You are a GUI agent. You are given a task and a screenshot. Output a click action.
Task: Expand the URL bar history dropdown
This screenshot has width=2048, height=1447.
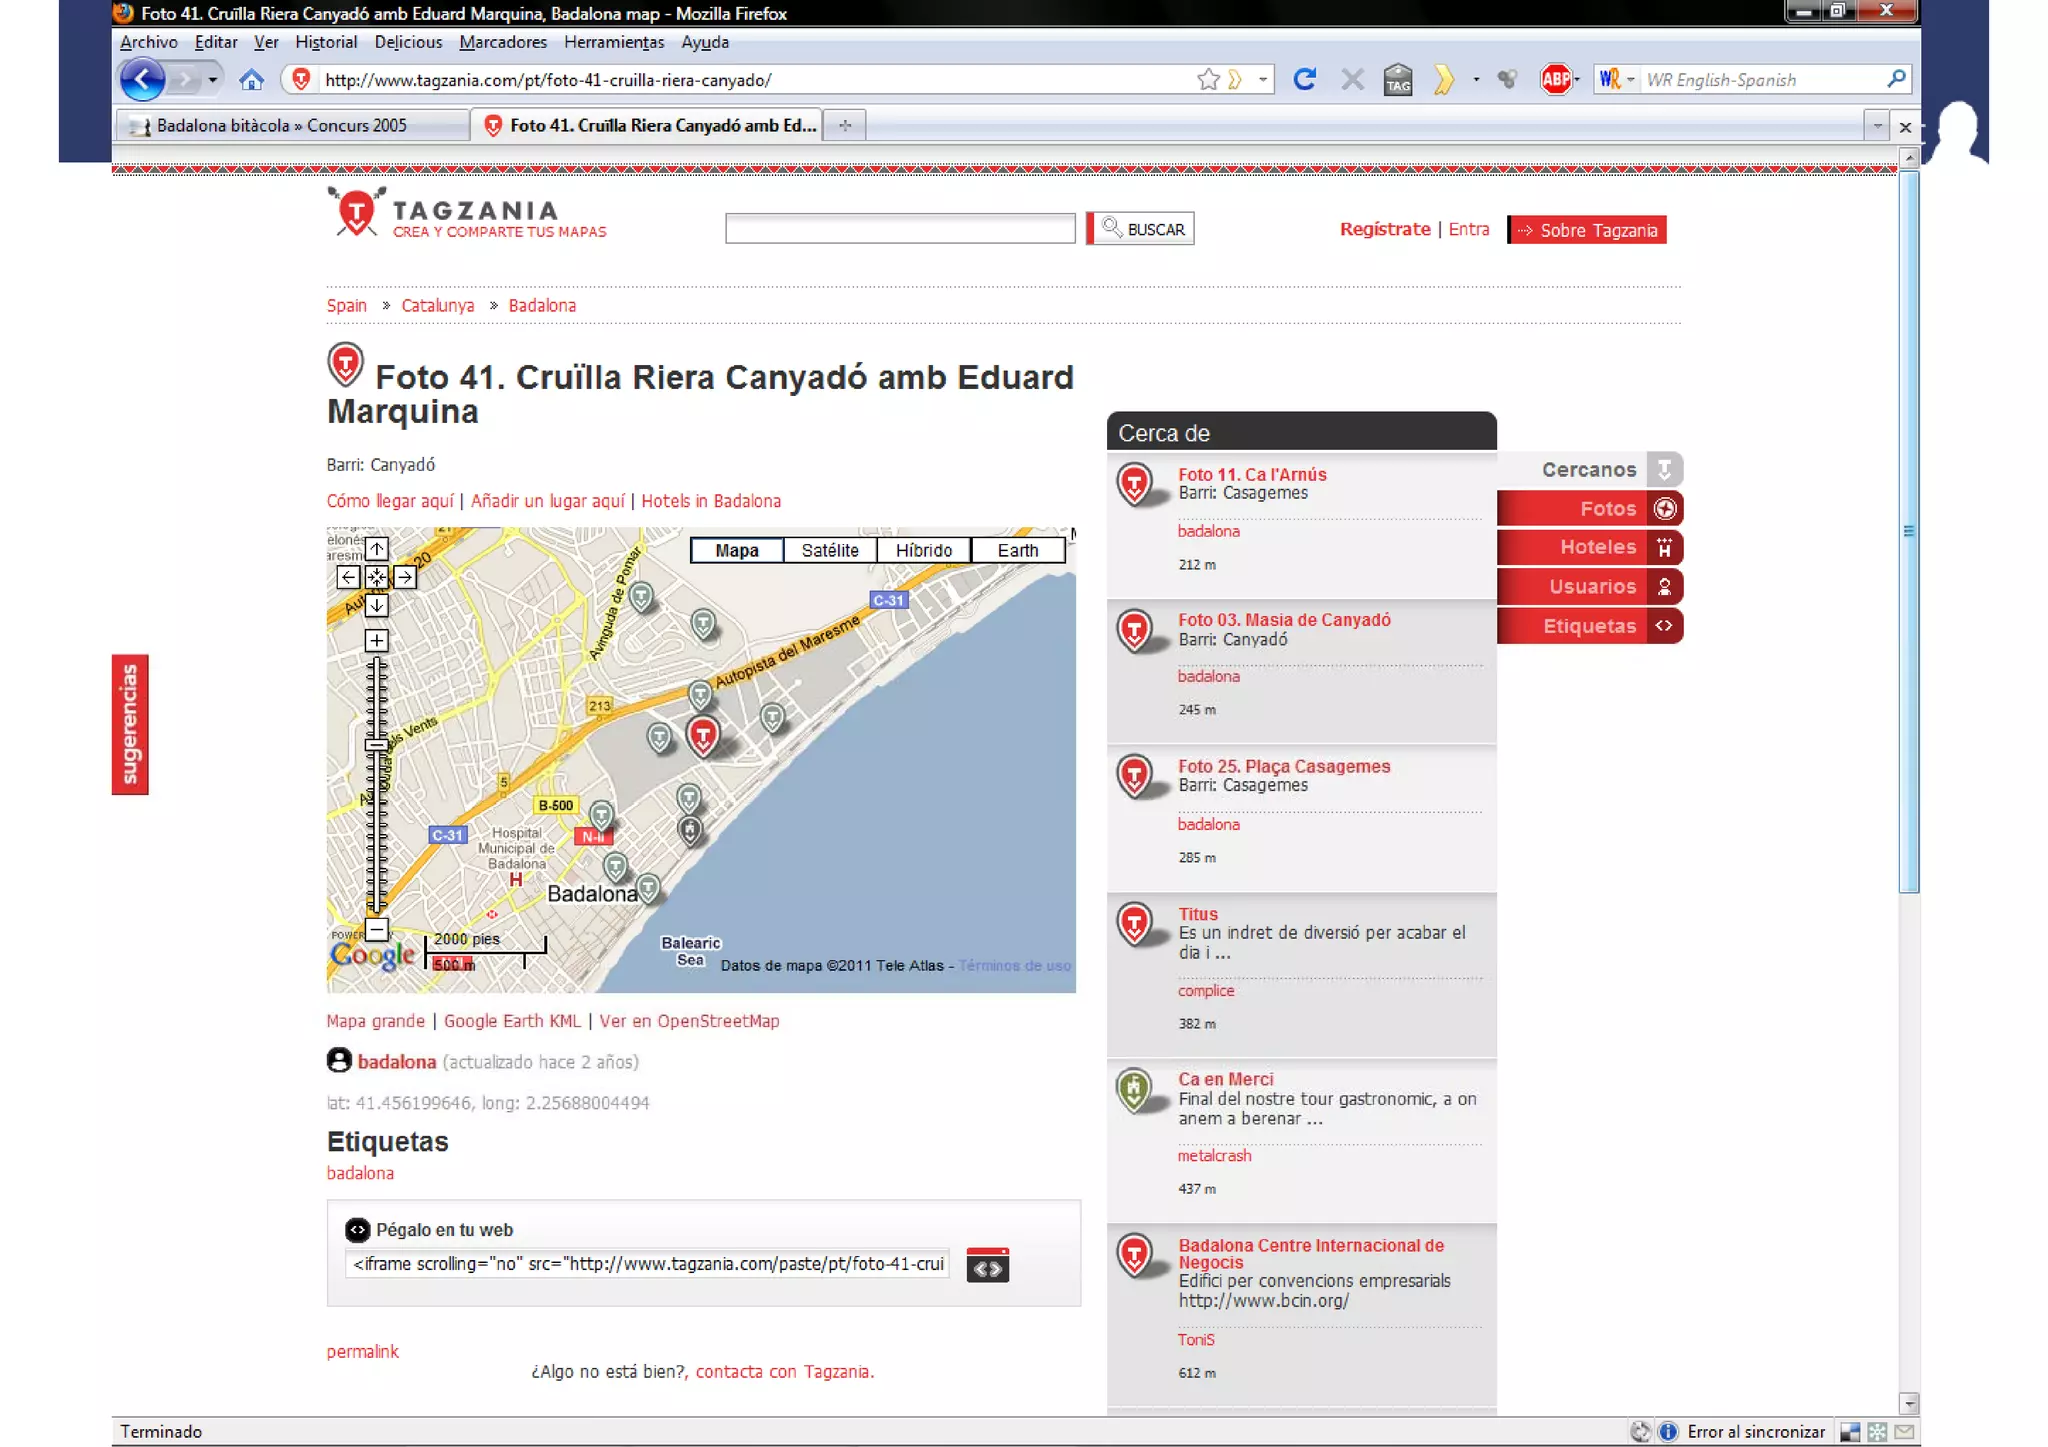click(1263, 80)
